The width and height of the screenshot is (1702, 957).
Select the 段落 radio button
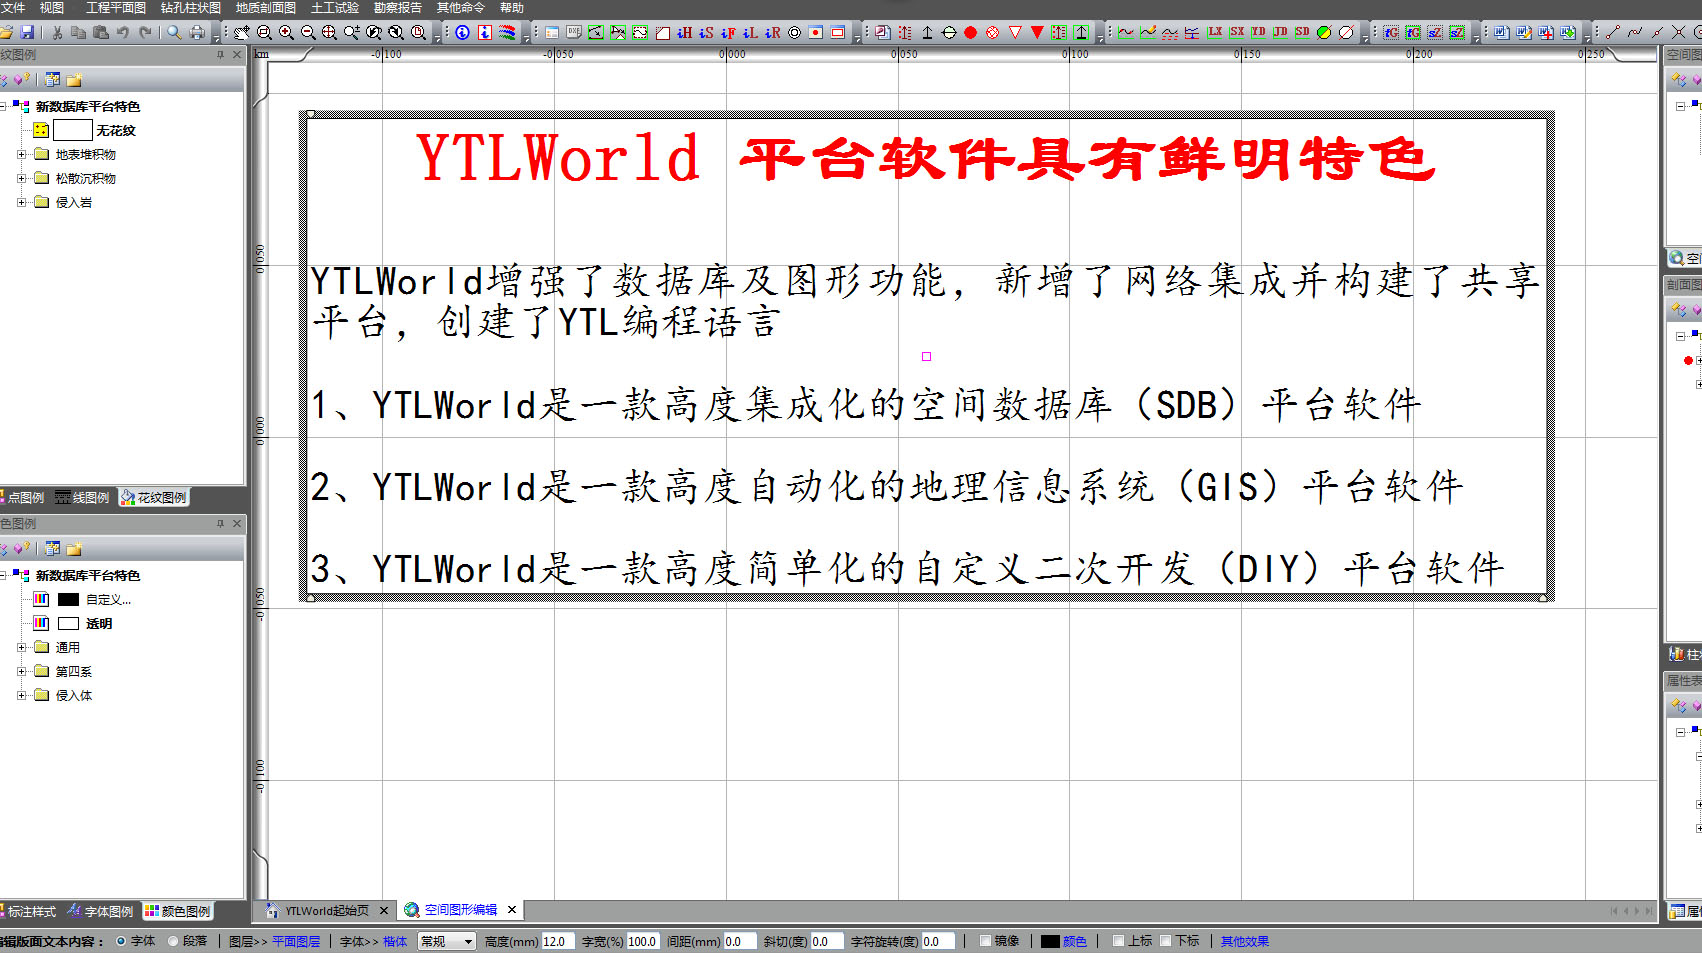[173, 941]
